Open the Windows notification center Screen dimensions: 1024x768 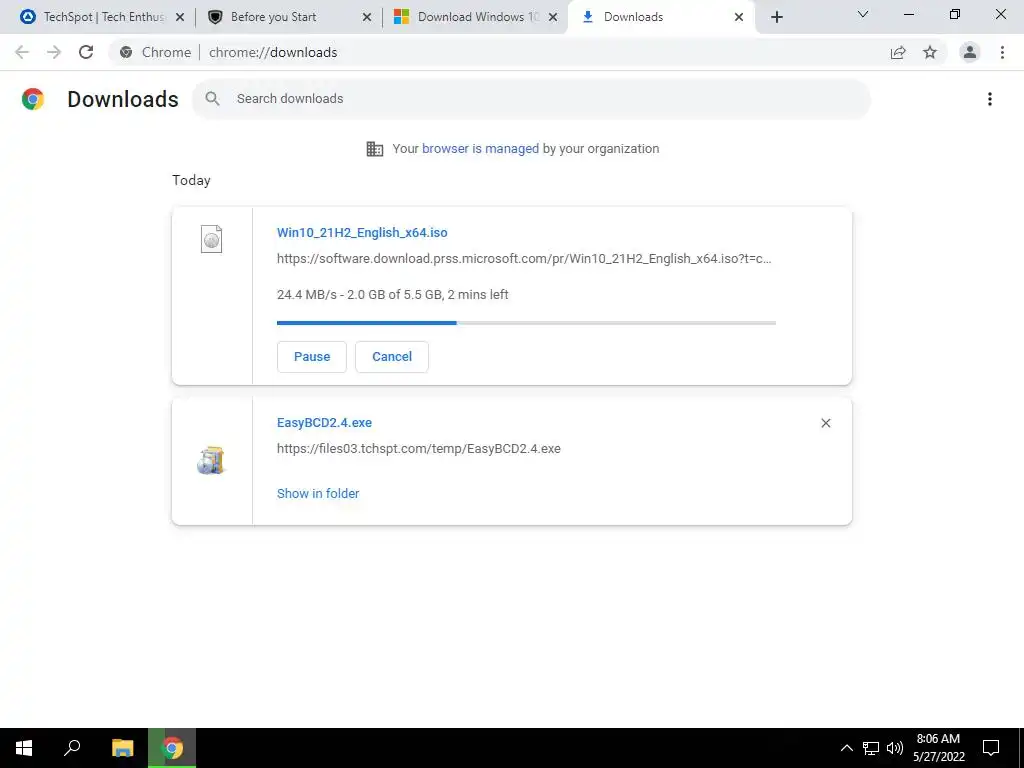point(991,748)
